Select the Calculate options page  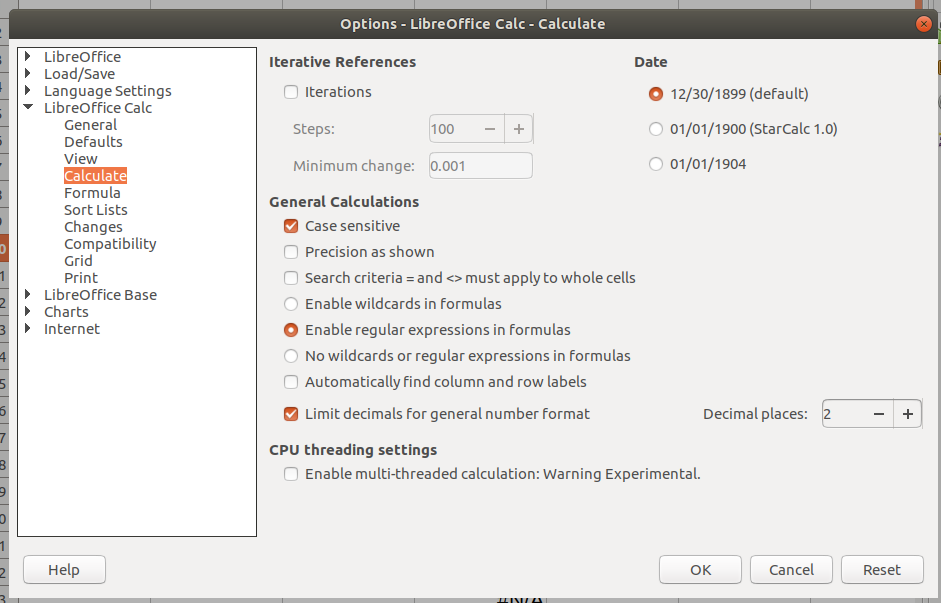[x=95, y=176]
